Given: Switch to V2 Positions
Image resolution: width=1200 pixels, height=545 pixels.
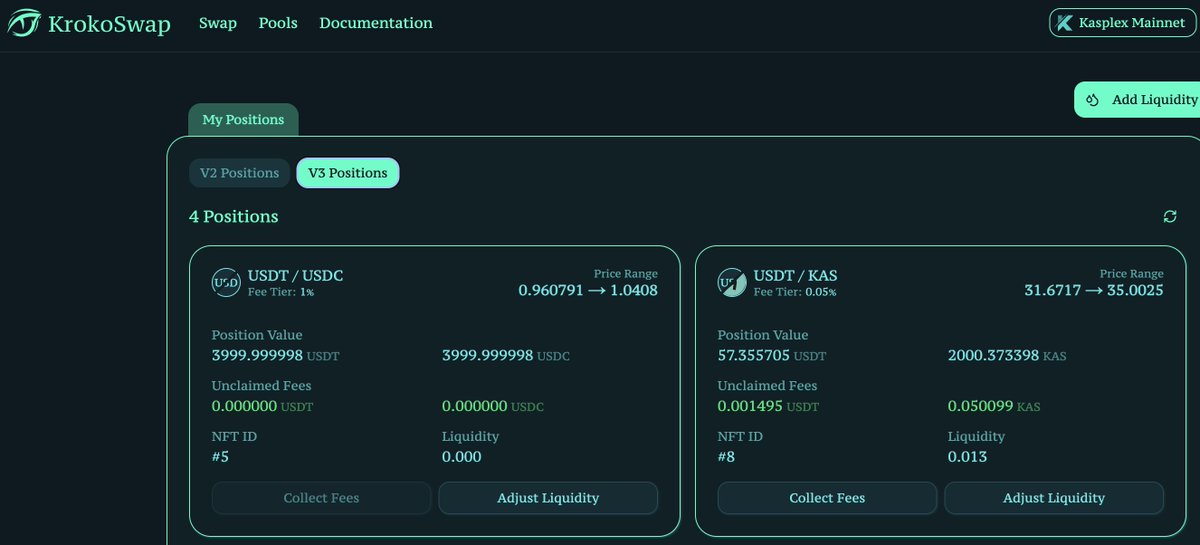Looking at the screenshot, I should 239,173.
